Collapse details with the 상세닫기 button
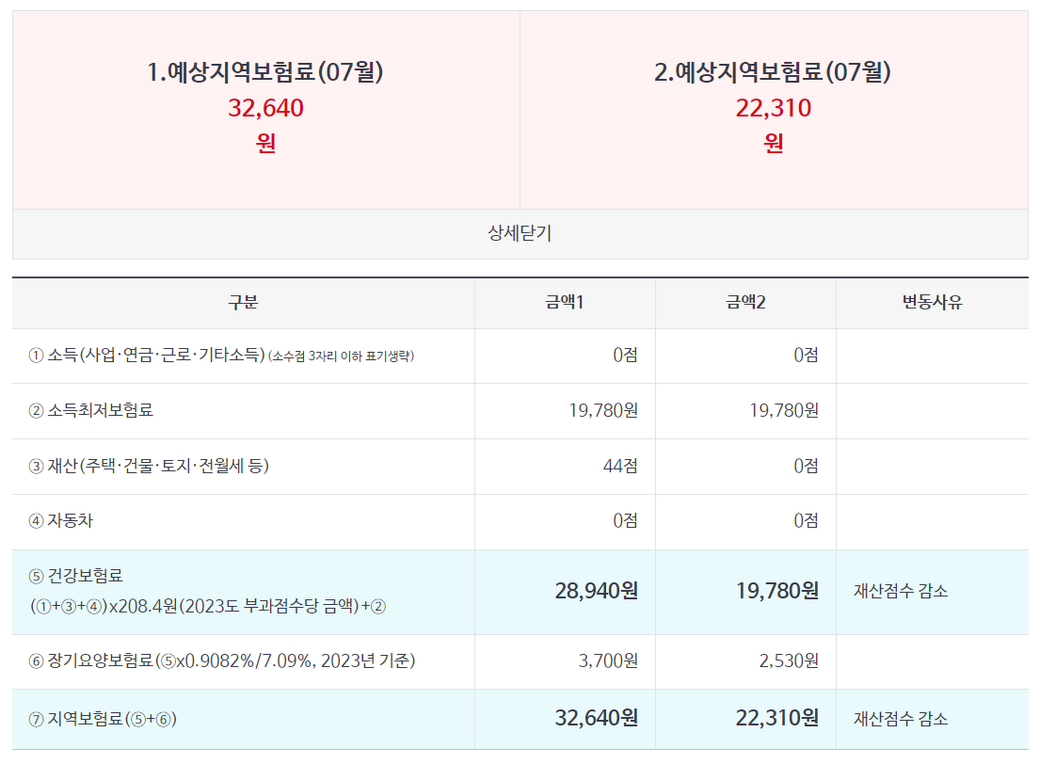The image size is (1040, 761). [x=519, y=234]
